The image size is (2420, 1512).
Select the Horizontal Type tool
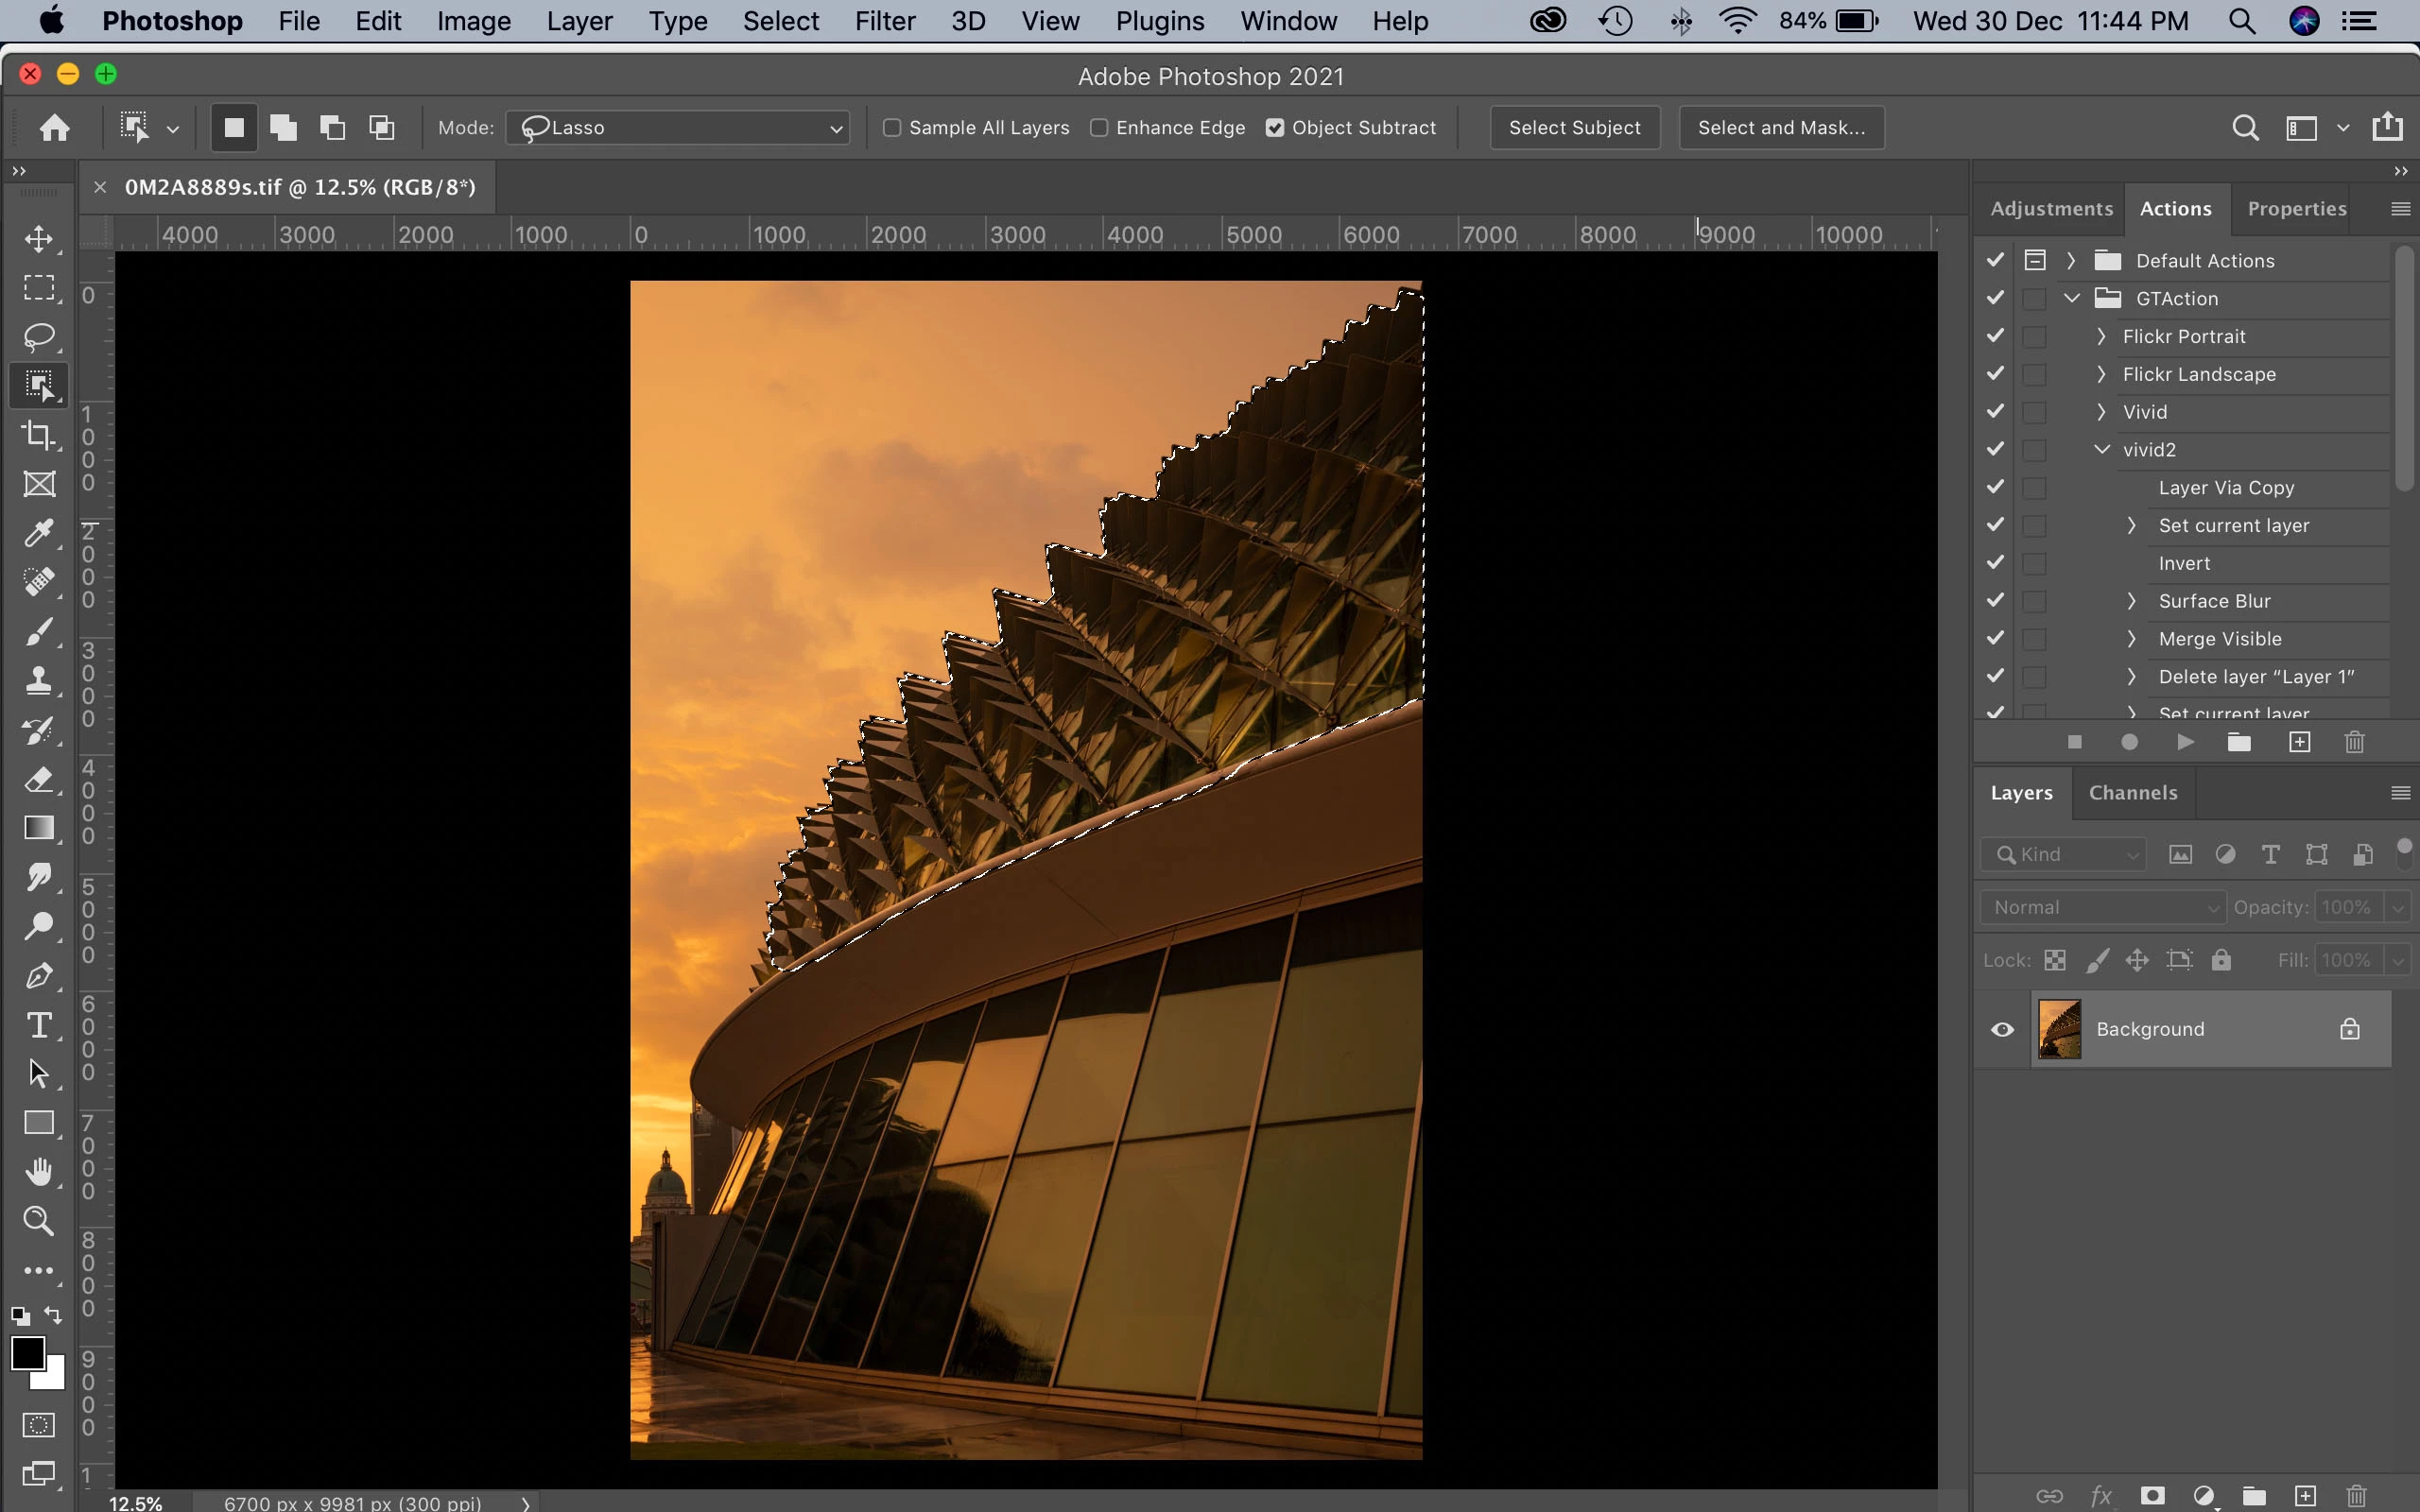coord(38,1025)
